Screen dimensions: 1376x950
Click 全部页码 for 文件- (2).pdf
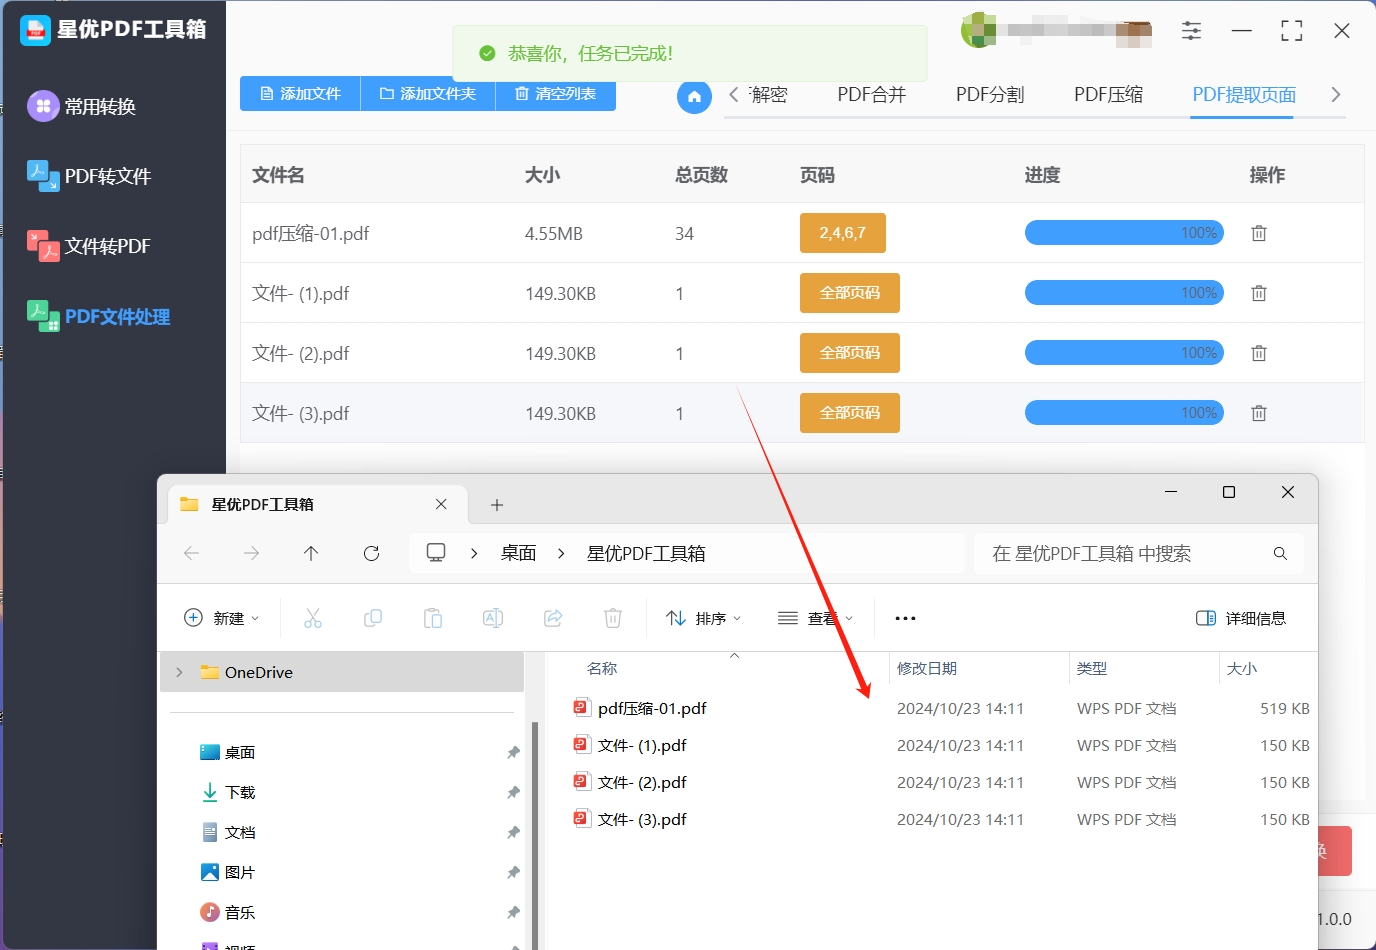click(850, 353)
